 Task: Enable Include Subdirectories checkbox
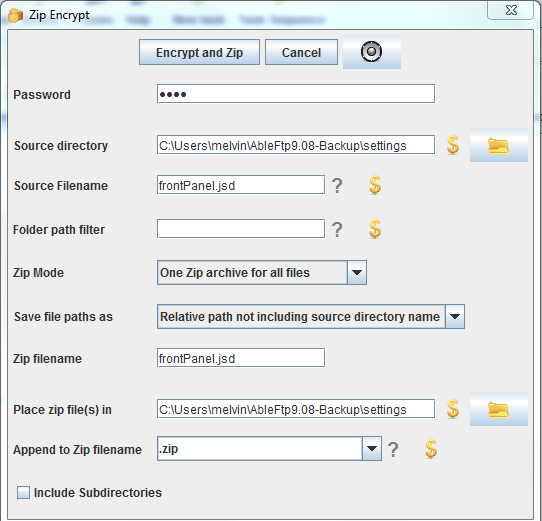coord(24,492)
